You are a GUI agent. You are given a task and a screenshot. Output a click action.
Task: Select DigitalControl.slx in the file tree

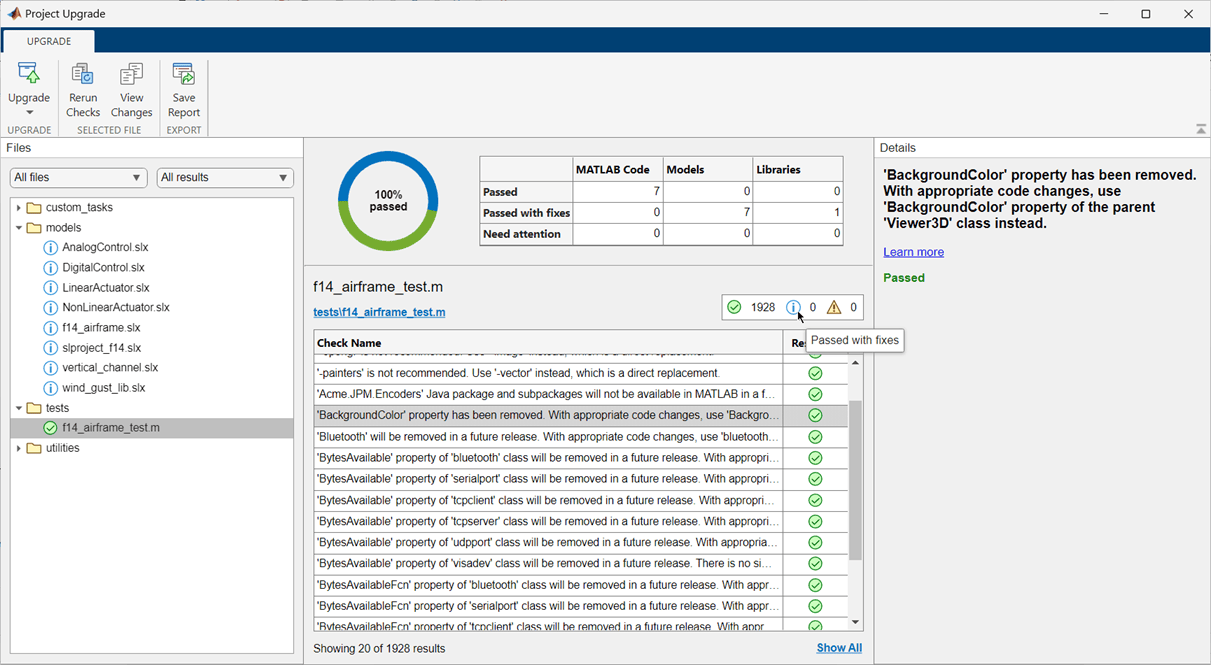click(103, 267)
